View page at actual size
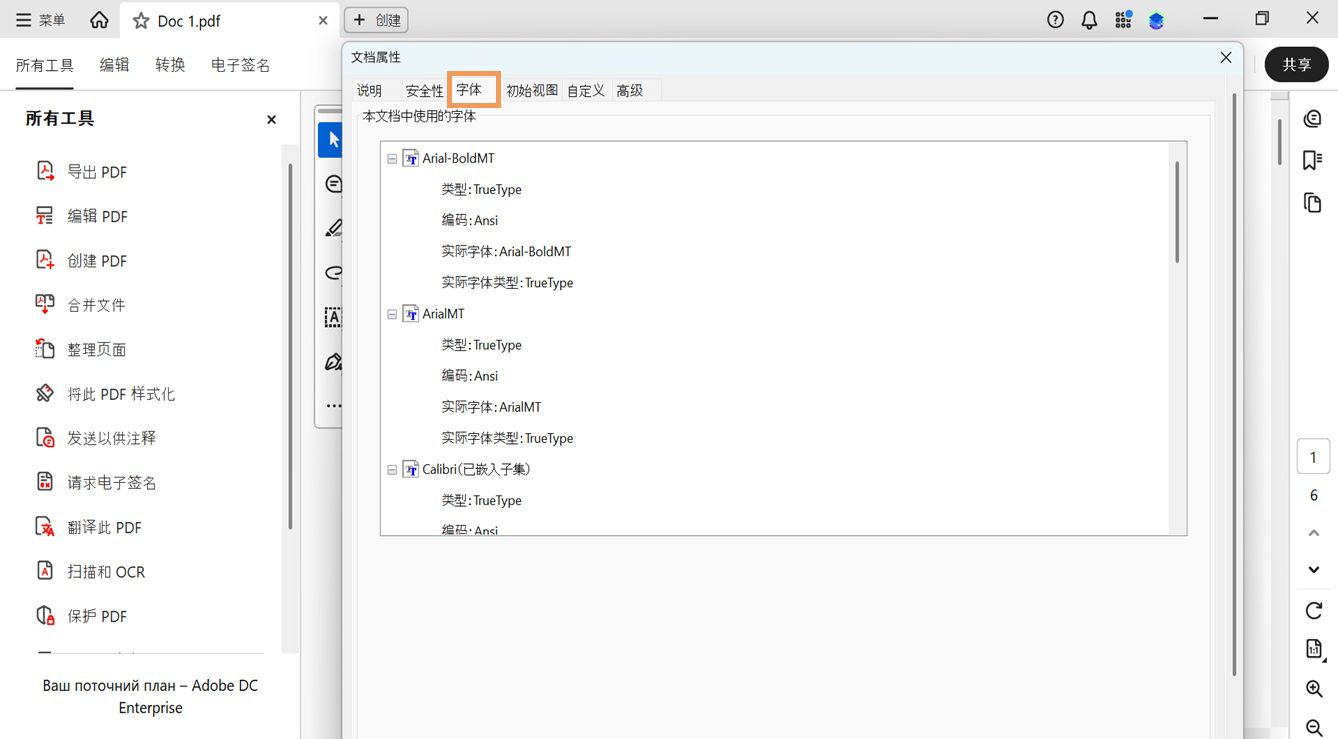The width and height of the screenshot is (1338, 739). pyautogui.click(x=1313, y=648)
